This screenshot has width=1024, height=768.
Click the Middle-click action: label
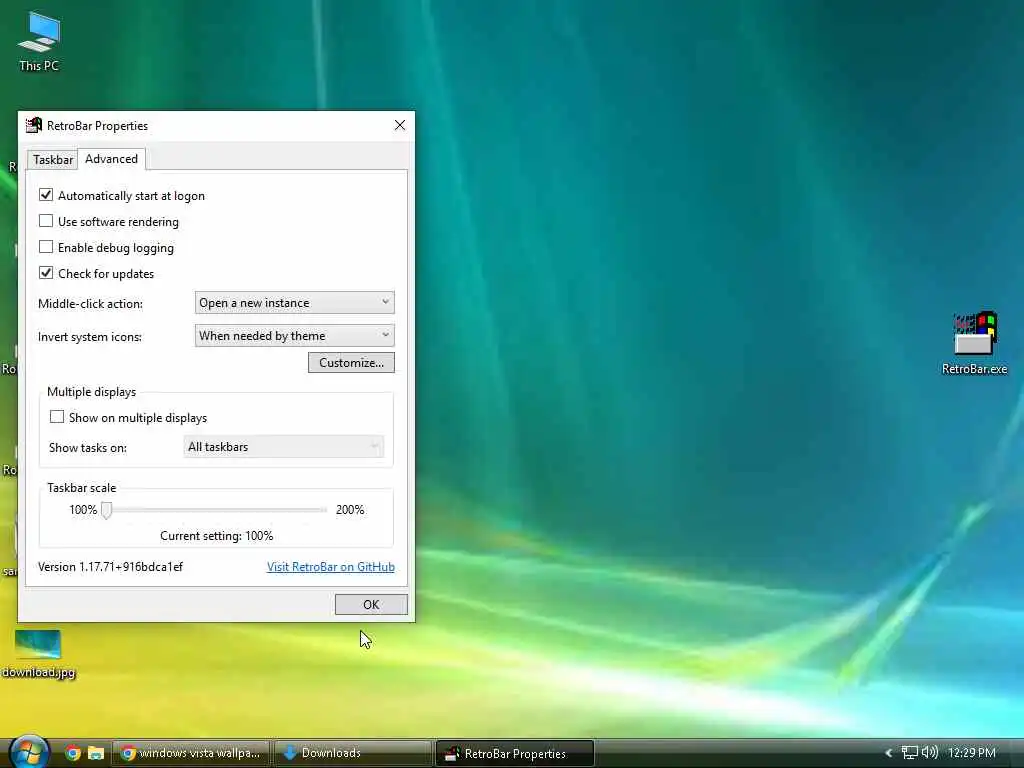(x=90, y=304)
